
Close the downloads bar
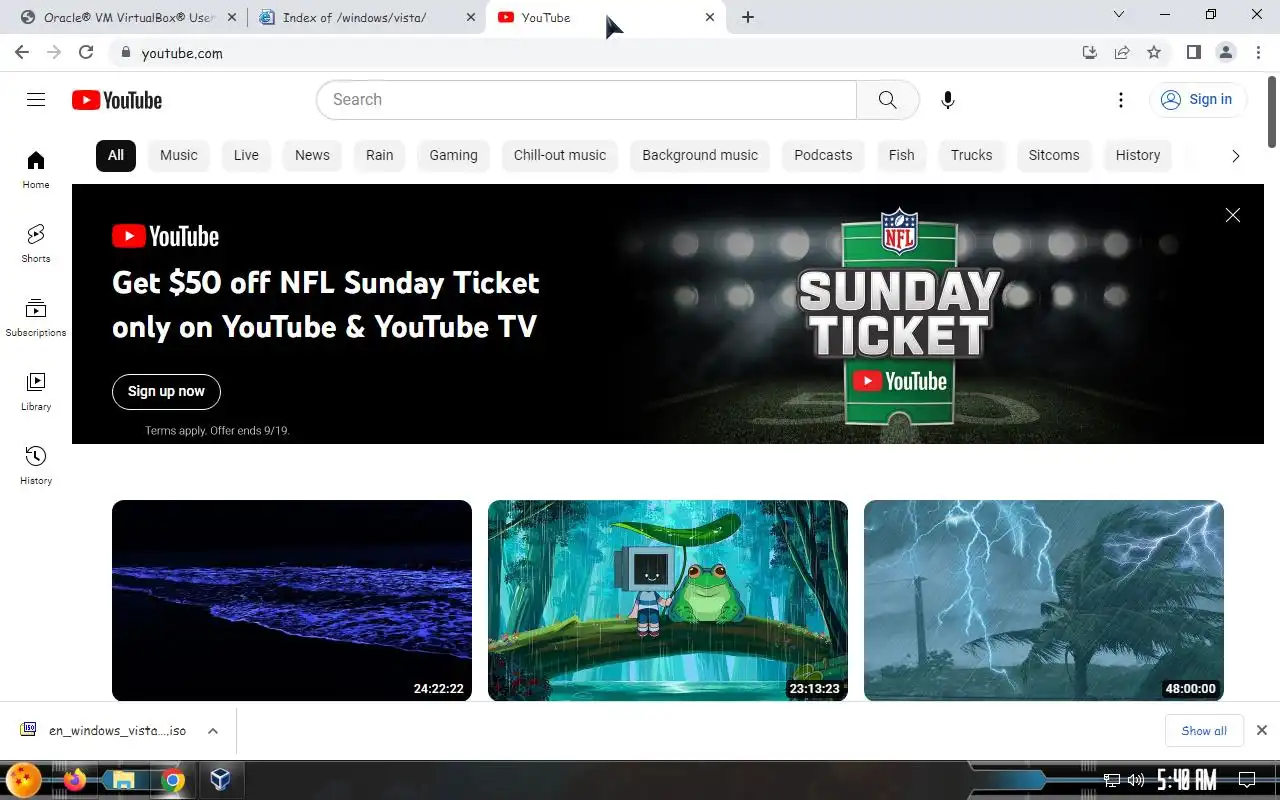click(x=1262, y=731)
